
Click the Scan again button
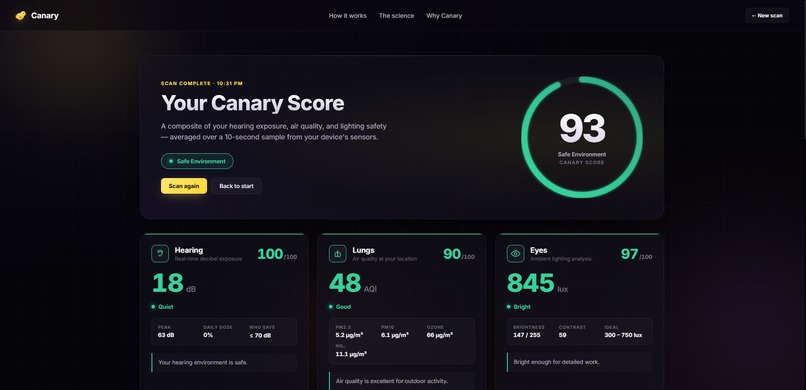pyautogui.click(x=184, y=186)
